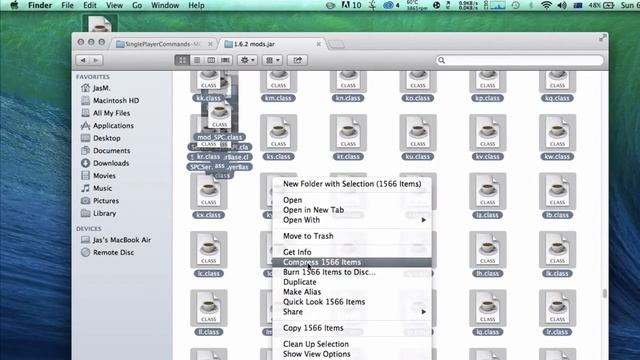Image resolution: width=640 pixels, height=360 pixels.
Task: Expand Open With submenu
Action: click(x=352, y=220)
